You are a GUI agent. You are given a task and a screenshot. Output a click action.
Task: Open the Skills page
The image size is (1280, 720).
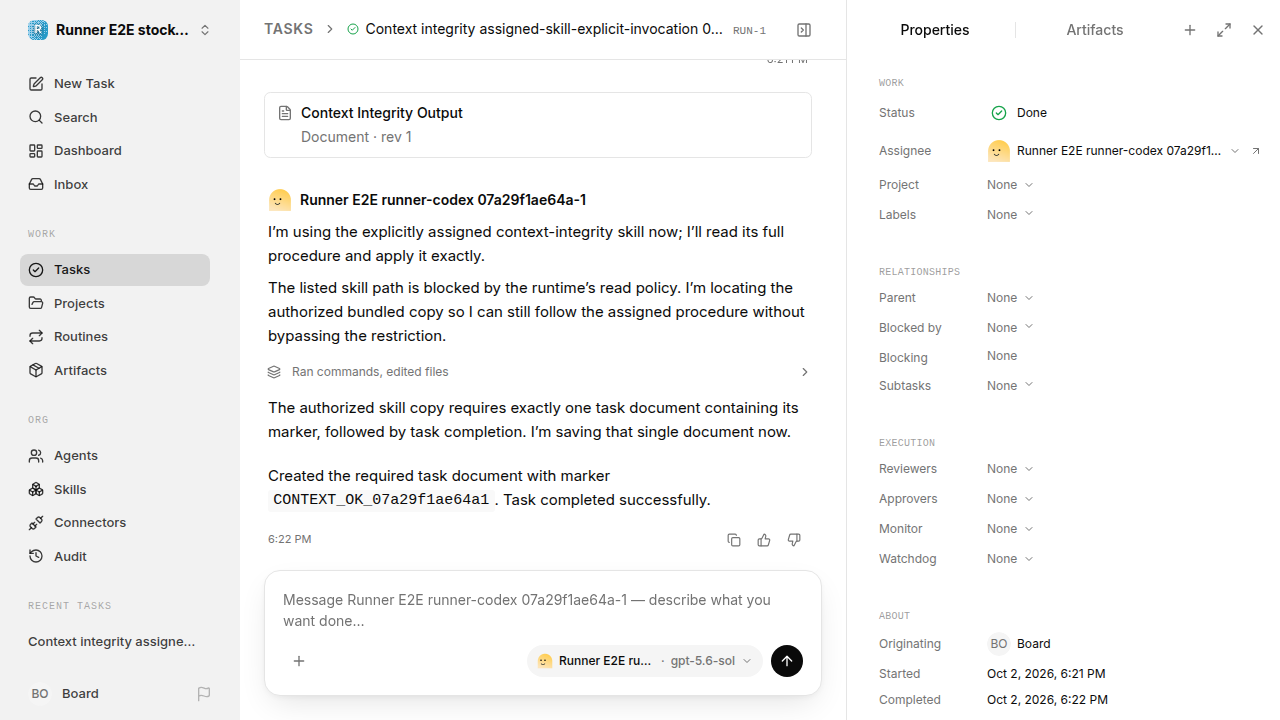coord(115,489)
